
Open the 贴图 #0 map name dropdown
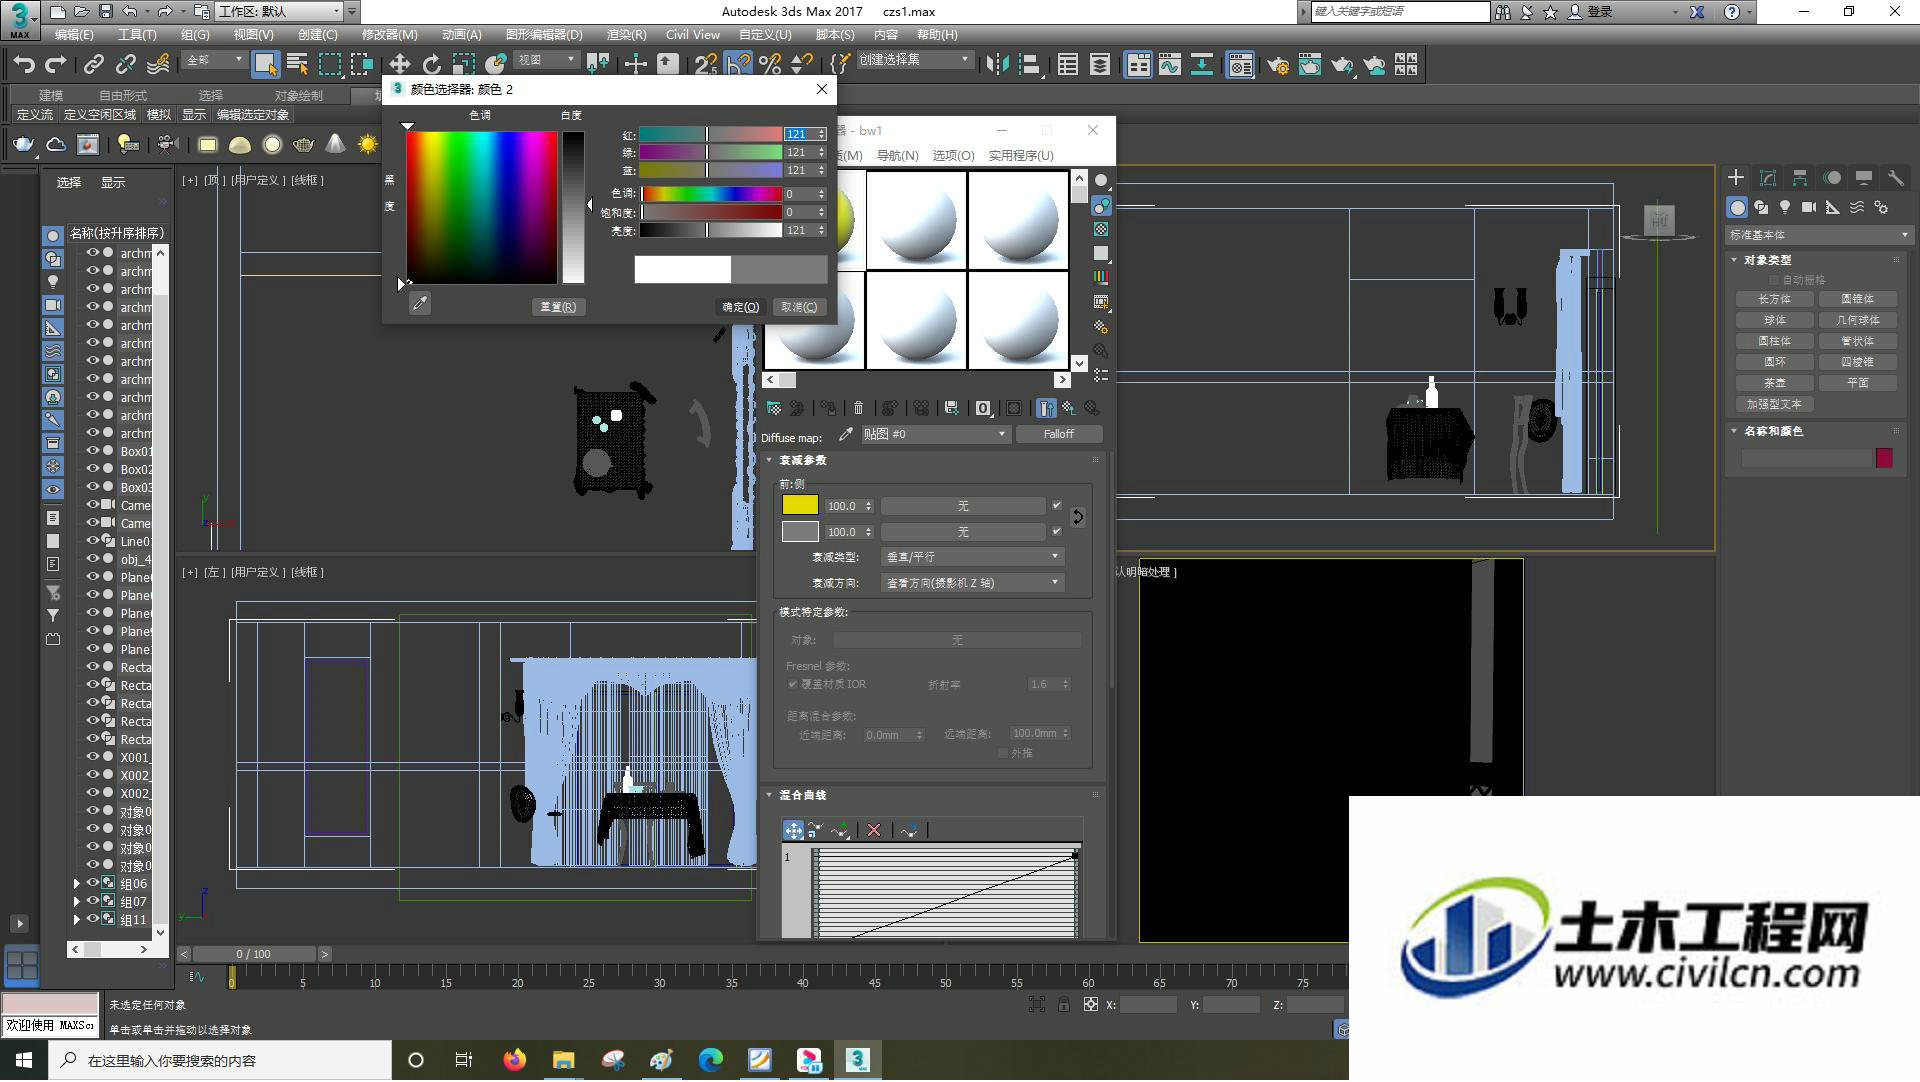934,434
